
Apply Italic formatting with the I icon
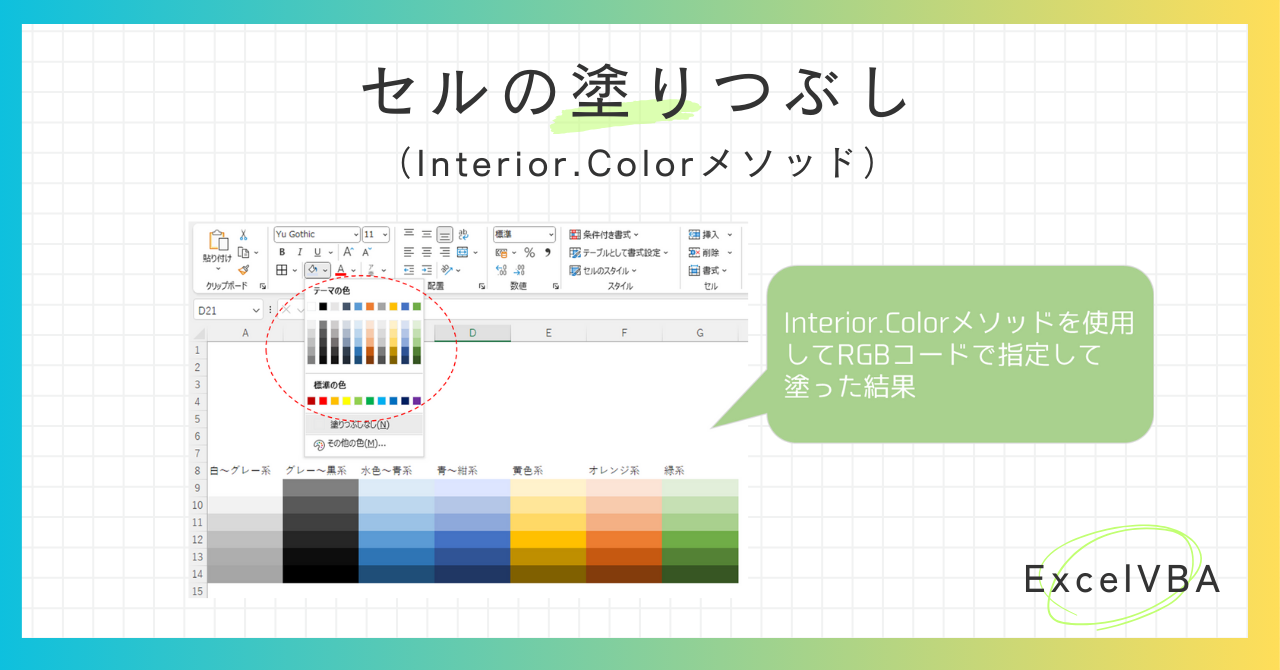pos(299,252)
